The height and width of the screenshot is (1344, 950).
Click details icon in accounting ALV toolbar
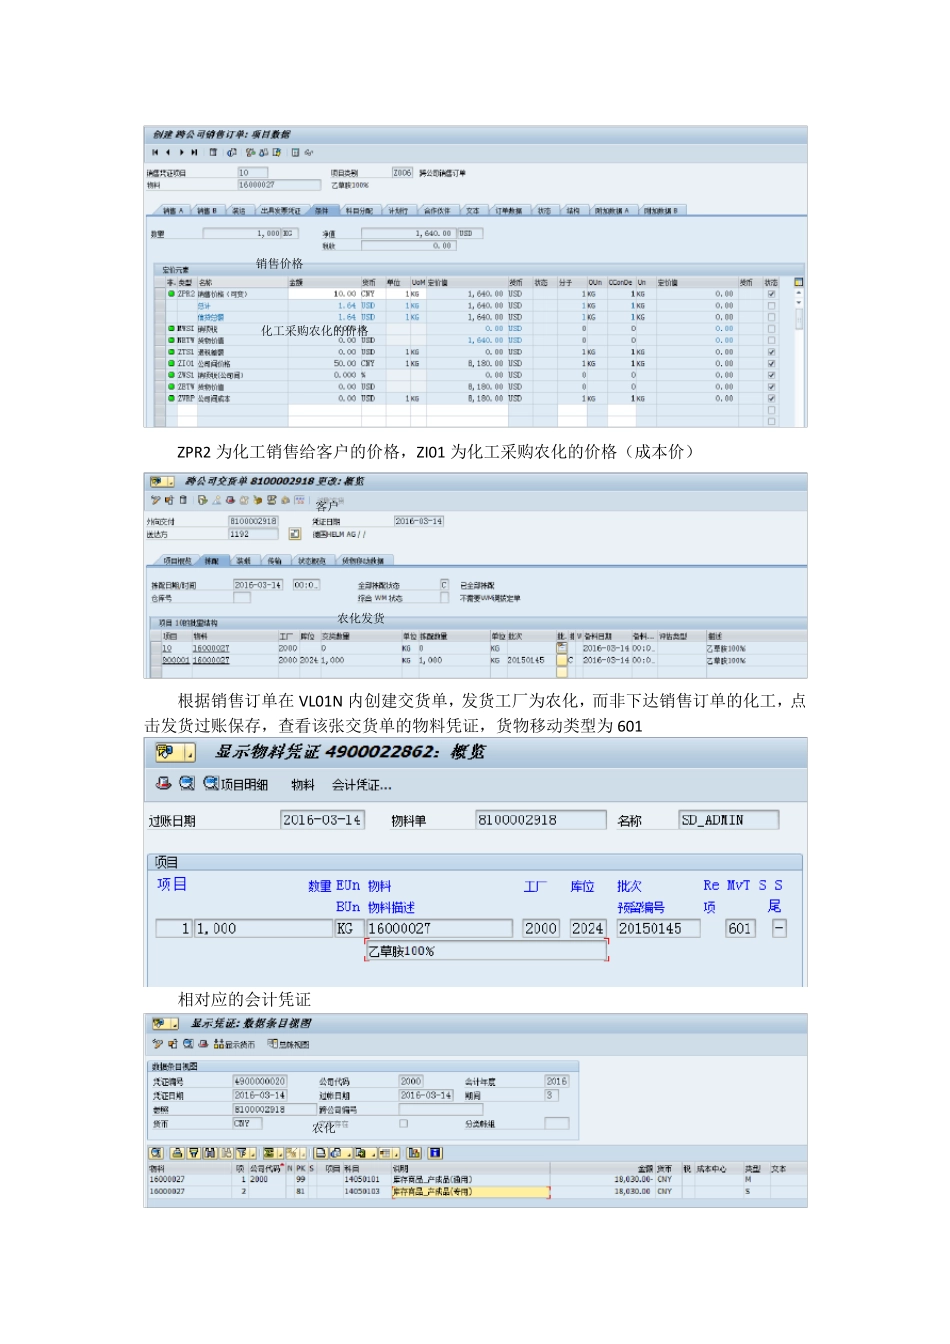point(156,1153)
